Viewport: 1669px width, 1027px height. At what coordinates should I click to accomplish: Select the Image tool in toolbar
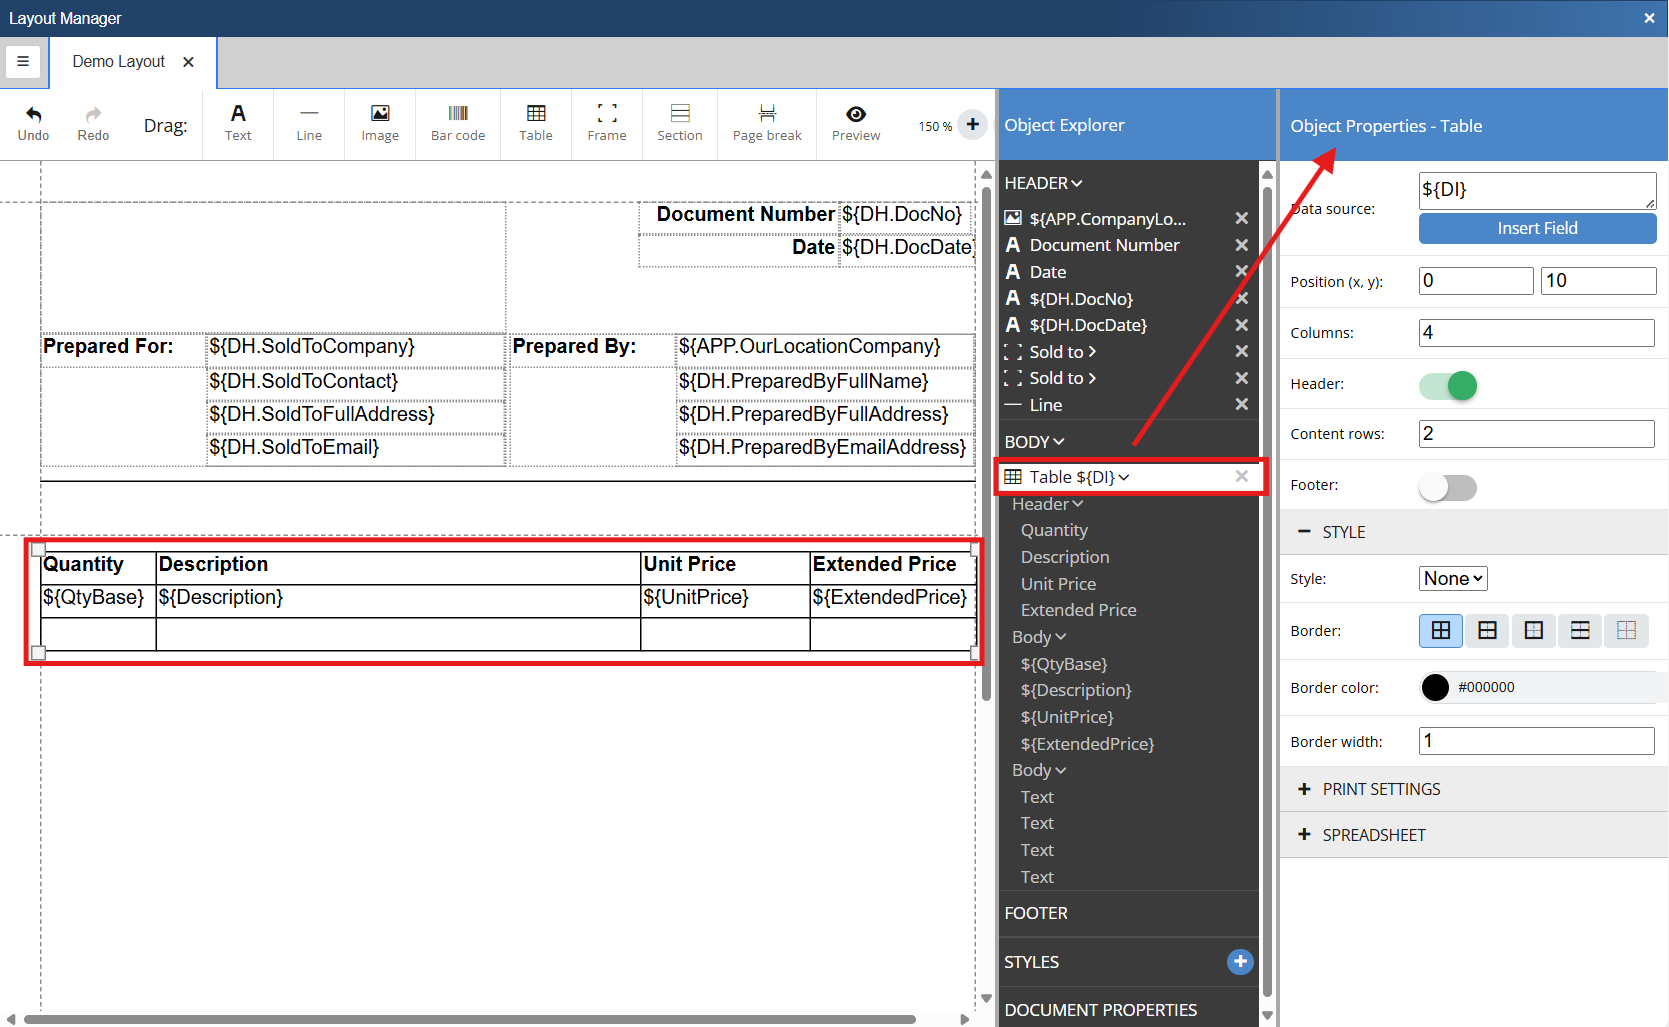[x=380, y=123]
